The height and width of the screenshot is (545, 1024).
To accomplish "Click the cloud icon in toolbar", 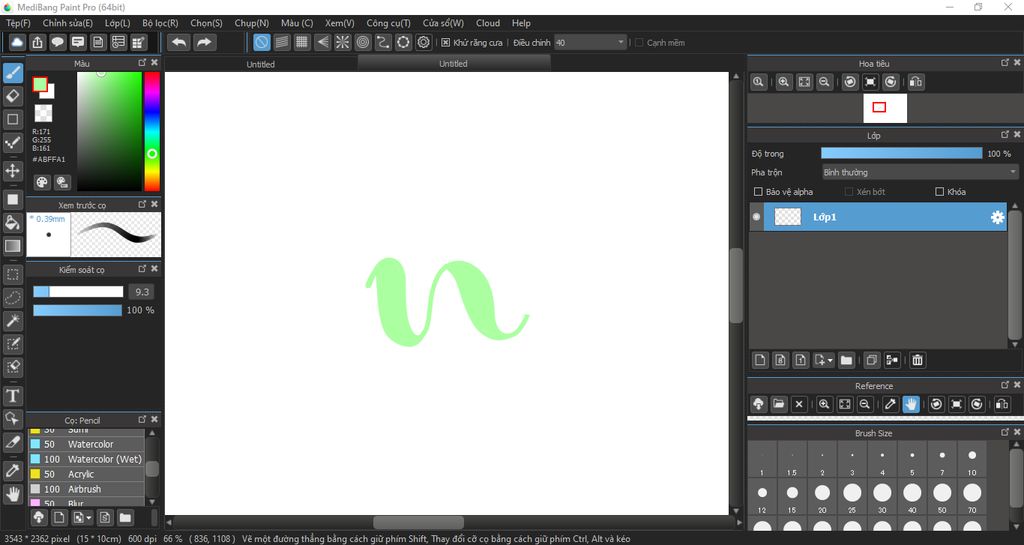I will 17,42.
